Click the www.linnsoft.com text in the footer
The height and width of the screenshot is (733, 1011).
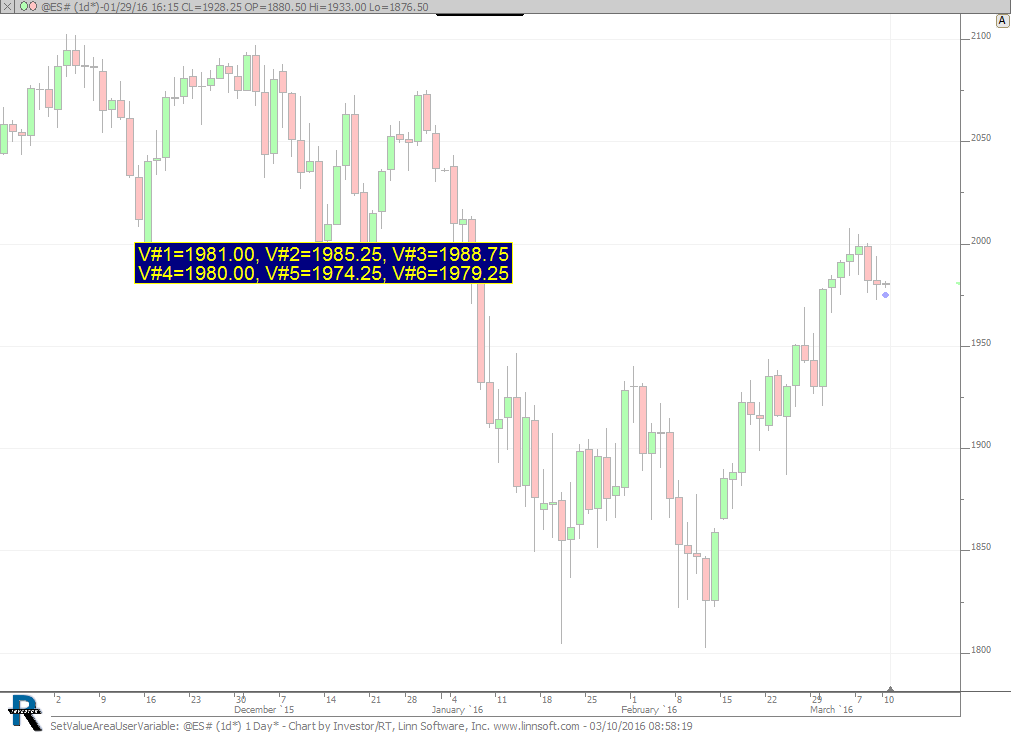point(536,726)
